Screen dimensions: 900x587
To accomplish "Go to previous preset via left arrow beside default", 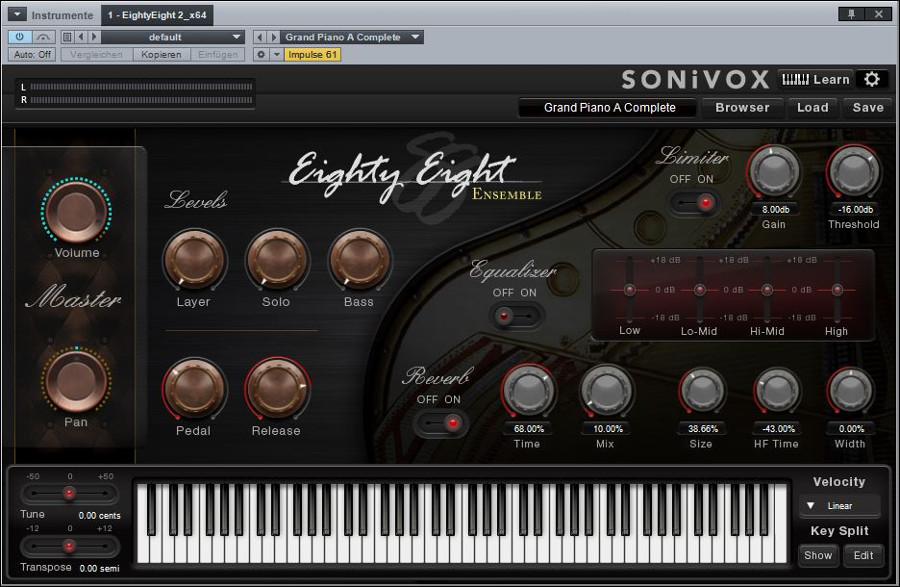I will pyautogui.click(x=81, y=37).
